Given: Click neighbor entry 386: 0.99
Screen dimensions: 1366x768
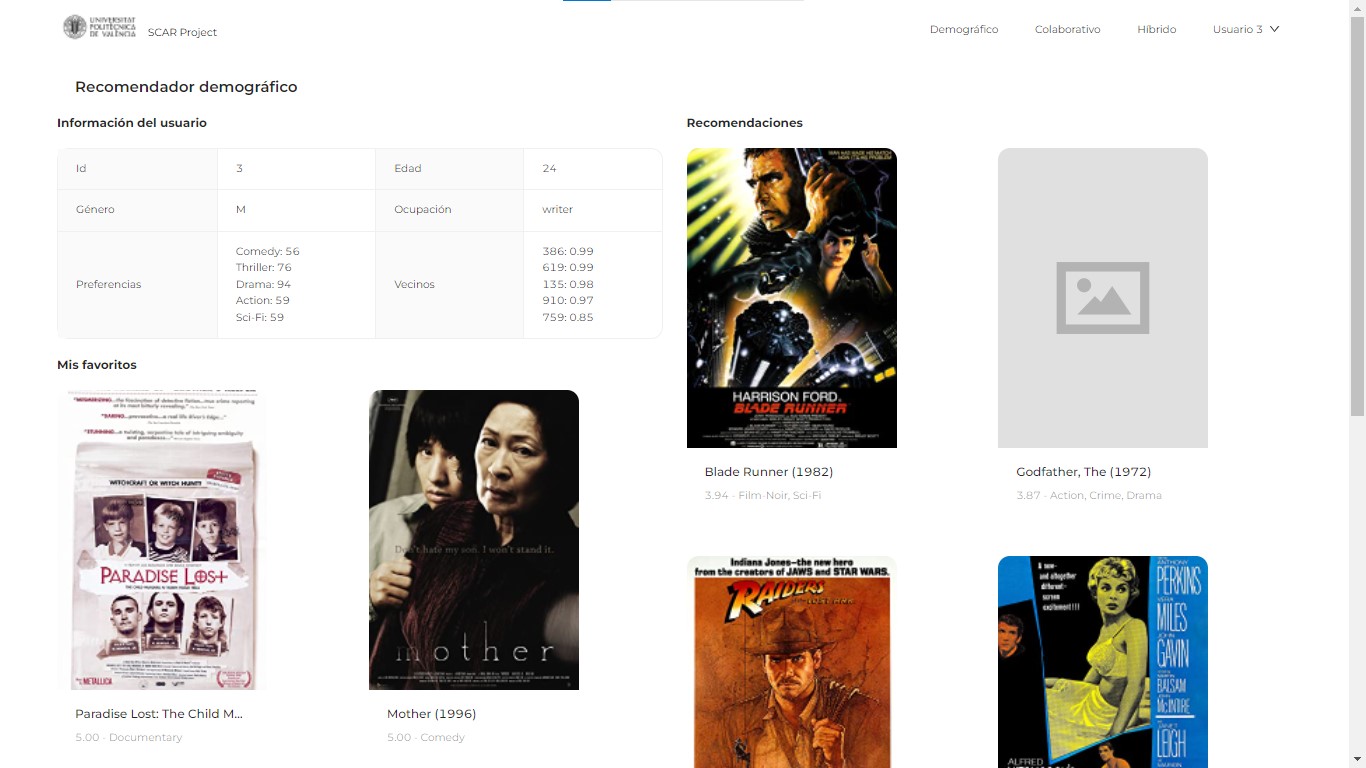Looking at the screenshot, I should [x=567, y=251].
